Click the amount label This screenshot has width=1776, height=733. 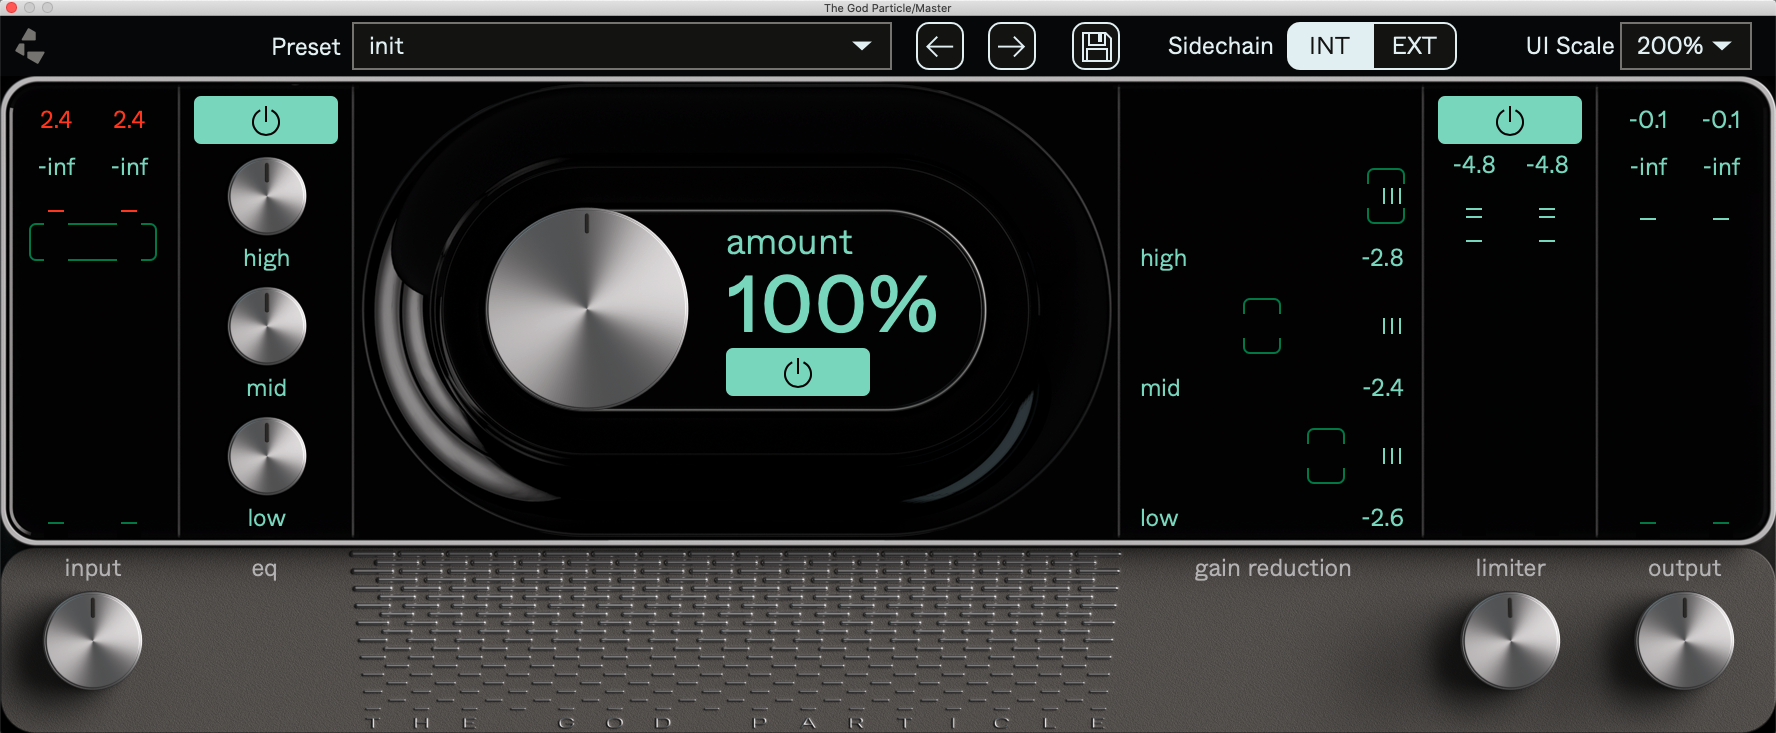[789, 242]
